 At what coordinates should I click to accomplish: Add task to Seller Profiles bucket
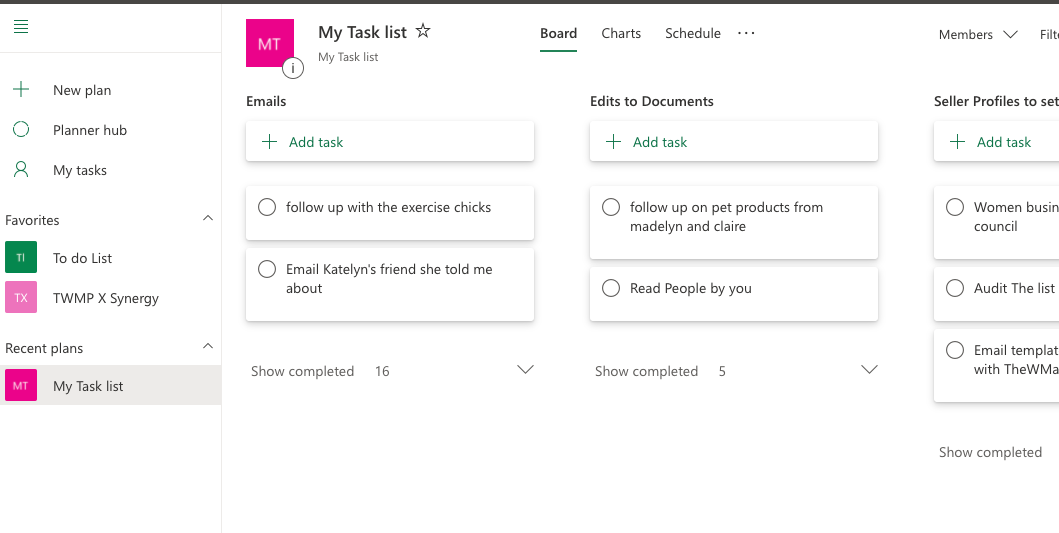[x=996, y=141]
